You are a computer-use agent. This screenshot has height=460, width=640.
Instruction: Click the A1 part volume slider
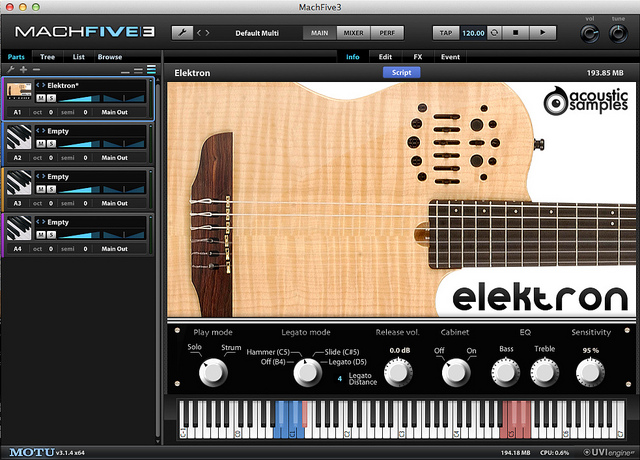coord(79,98)
